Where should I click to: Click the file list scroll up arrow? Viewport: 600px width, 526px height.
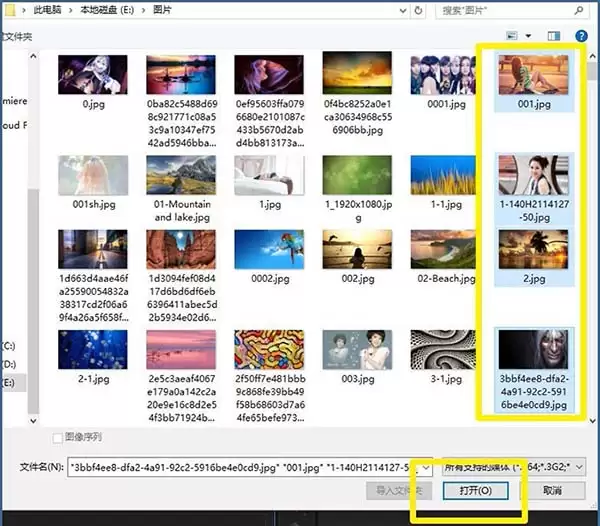593,56
